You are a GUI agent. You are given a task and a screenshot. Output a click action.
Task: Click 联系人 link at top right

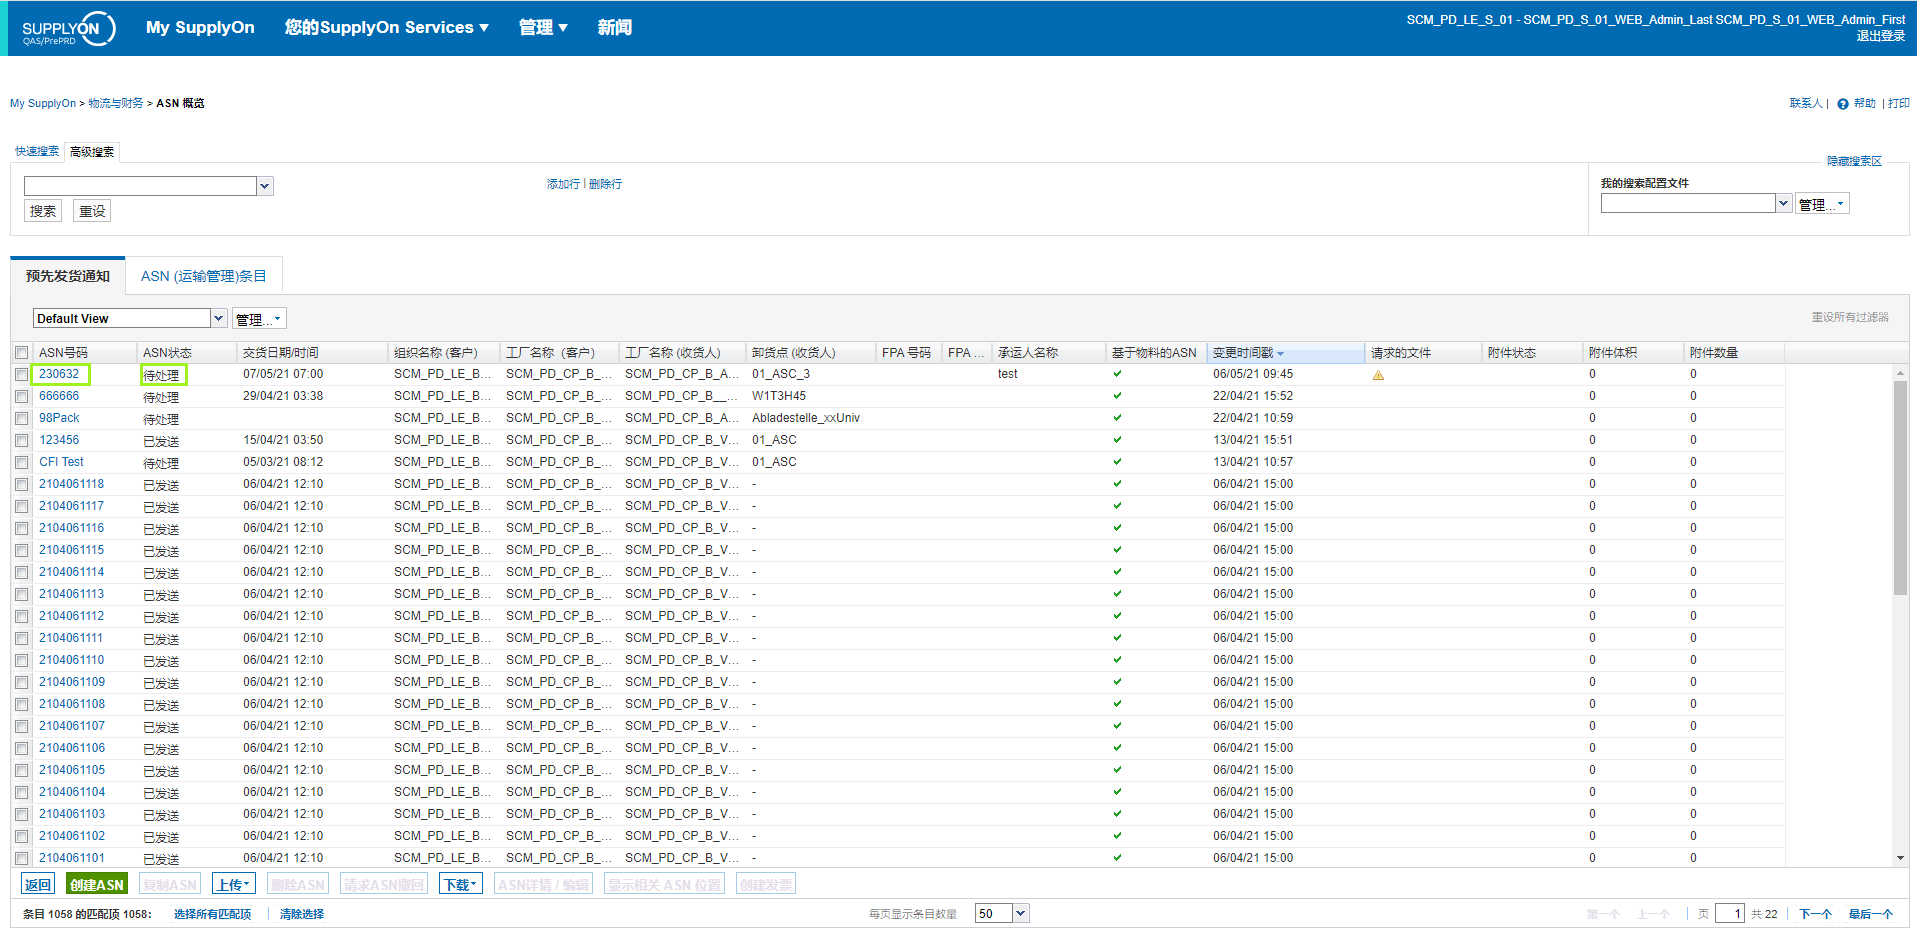click(1806, 103)
